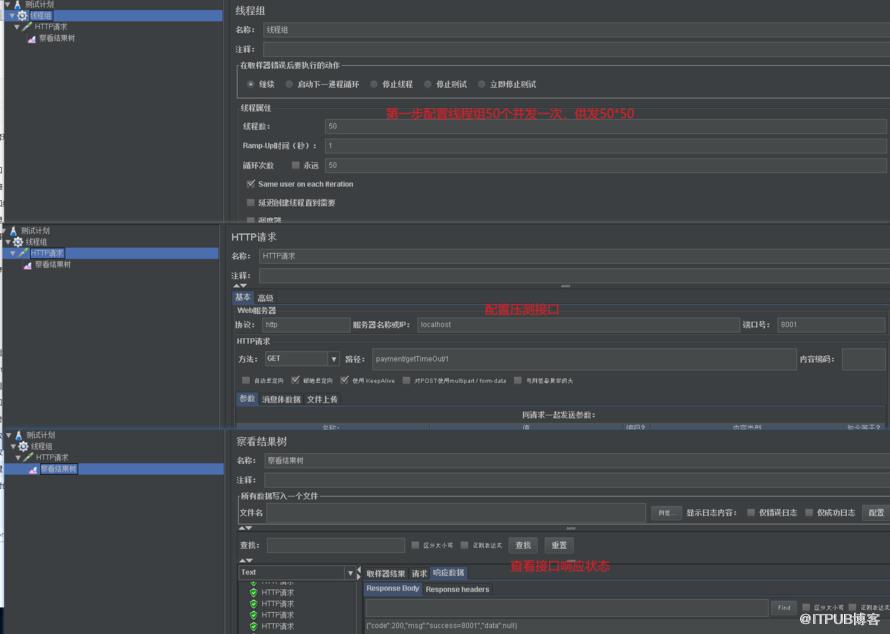Screen dimensions: 890x634
Task: Click the pipette icon on the highlighted HTTP请求 row
Action: [x=23, y=253]
